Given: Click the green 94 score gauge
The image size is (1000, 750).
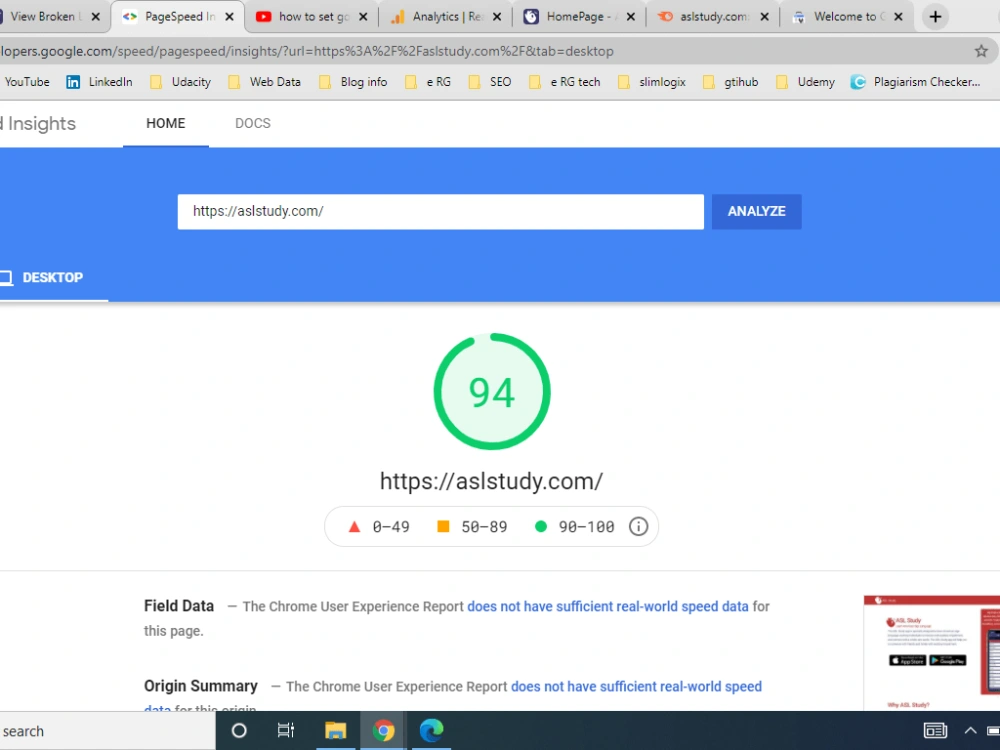Looking at the screenshot, I should point(492,391).
